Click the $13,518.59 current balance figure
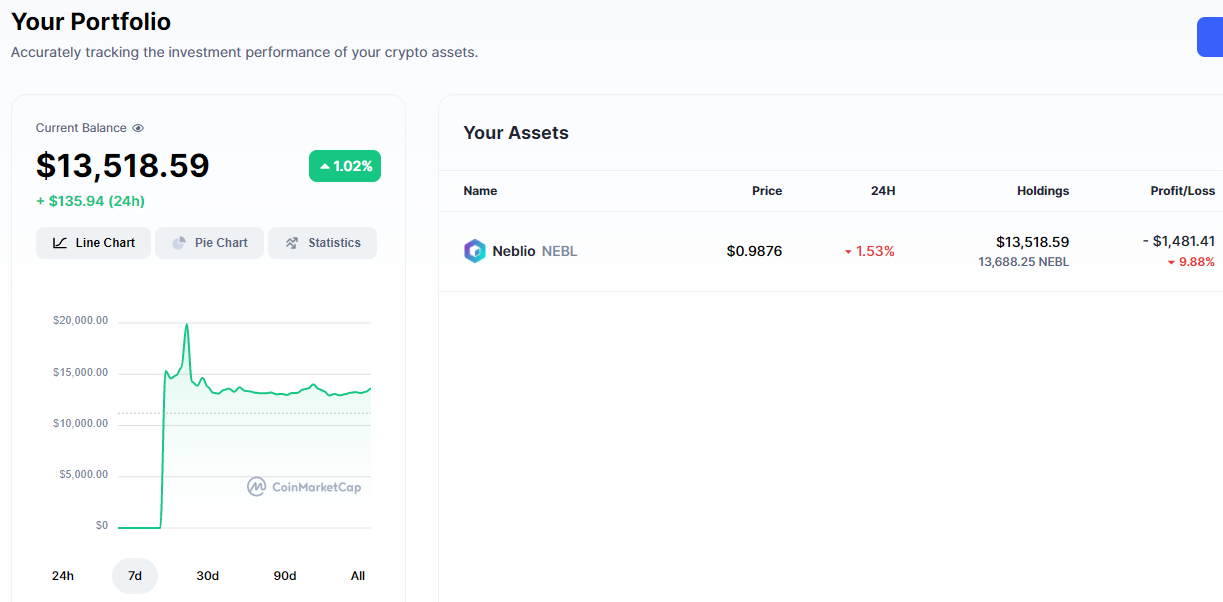The width and height of the screenshot is (1223, 602). click(x=123, y=166)
